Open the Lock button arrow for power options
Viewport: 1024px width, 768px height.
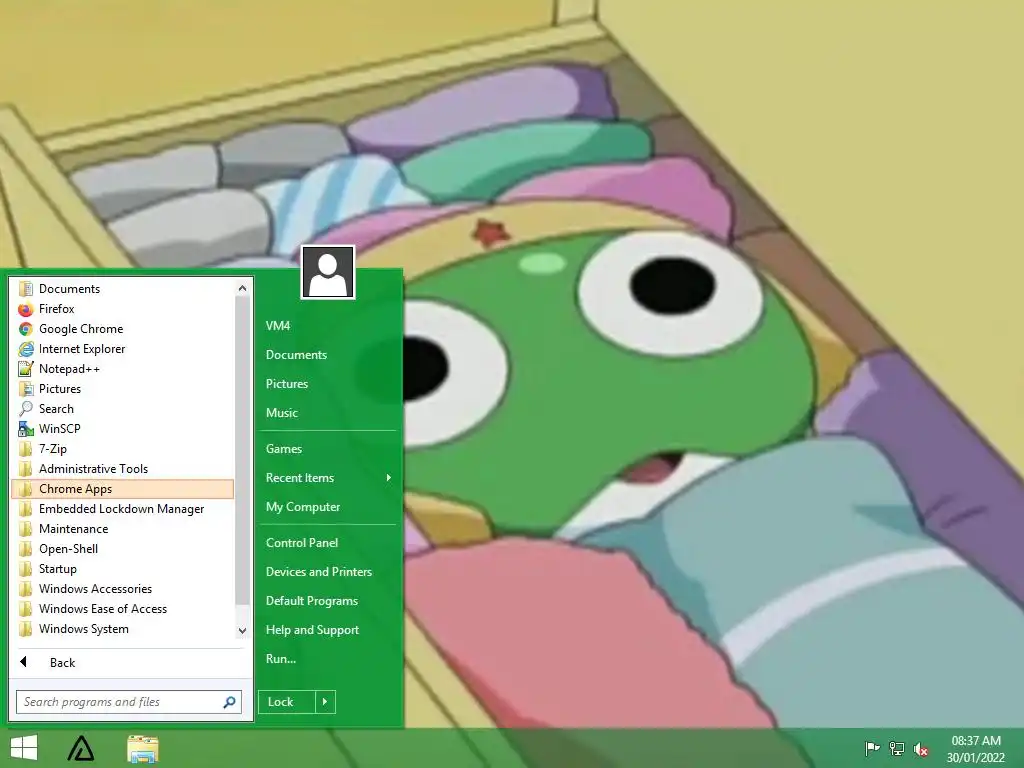point(325,702)
